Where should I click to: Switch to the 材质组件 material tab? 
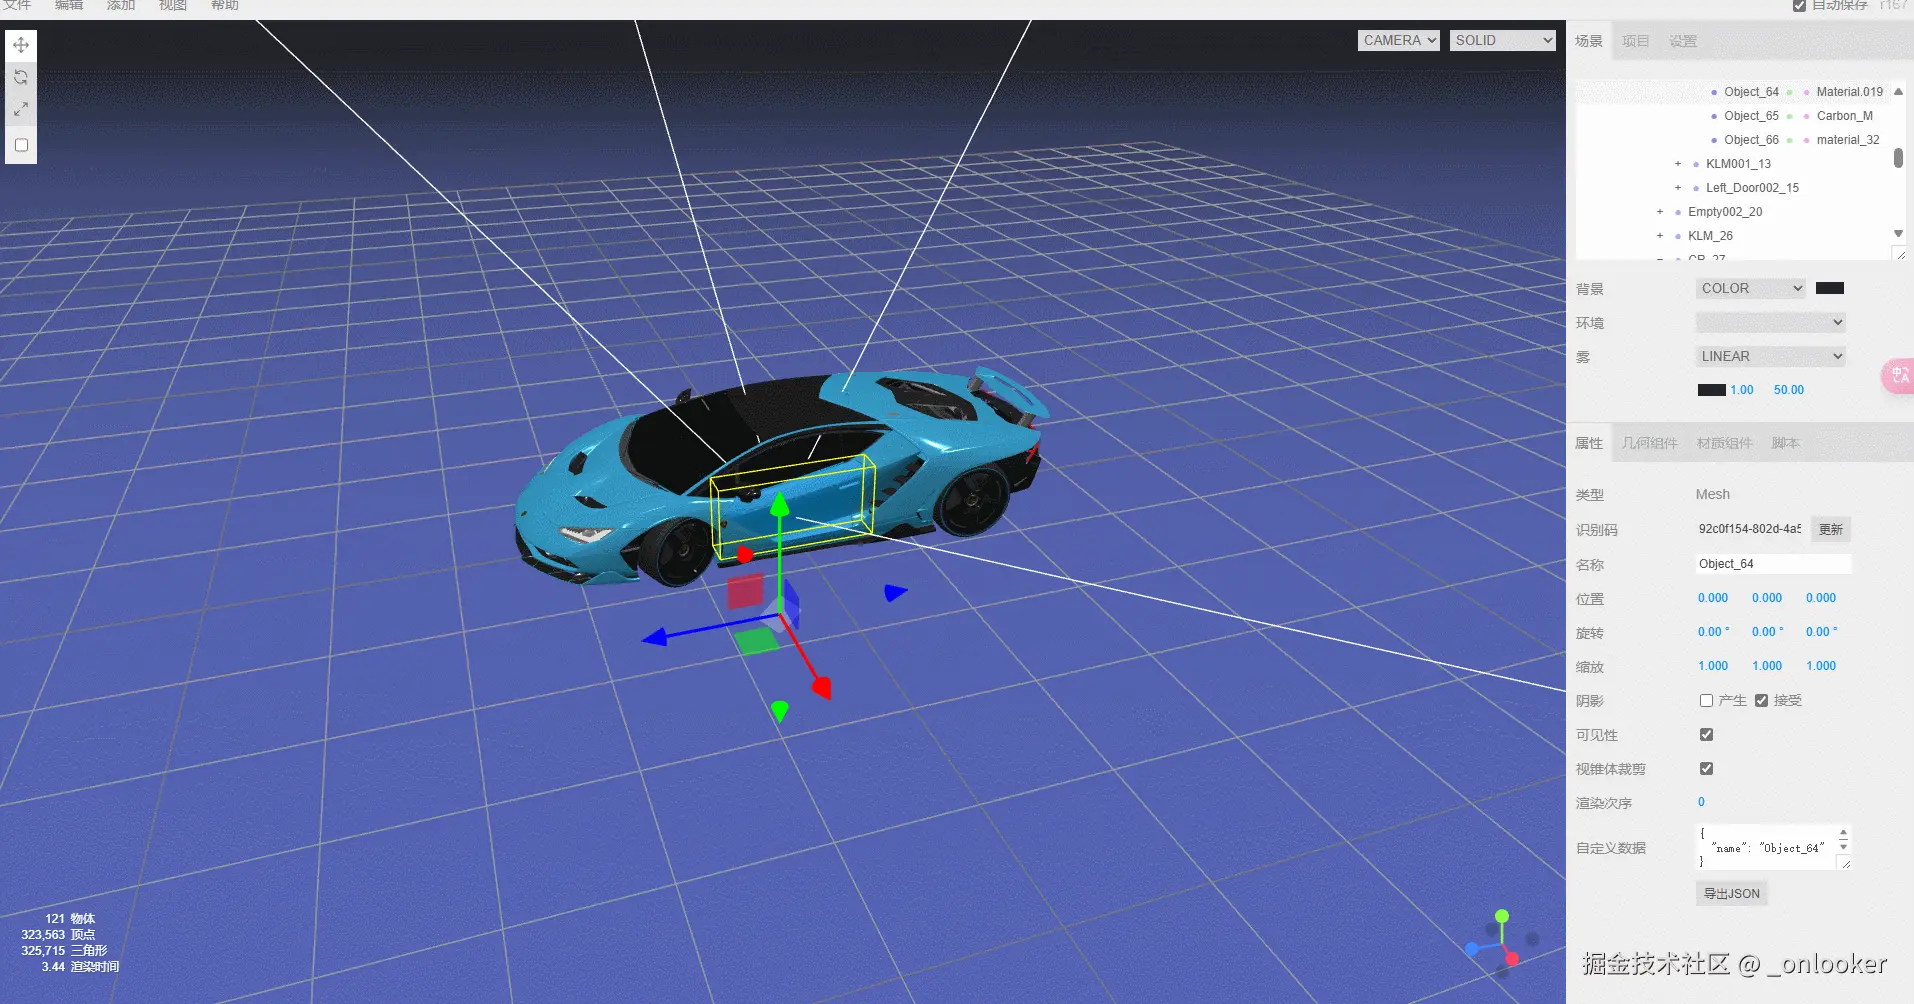coord(1725,443)
